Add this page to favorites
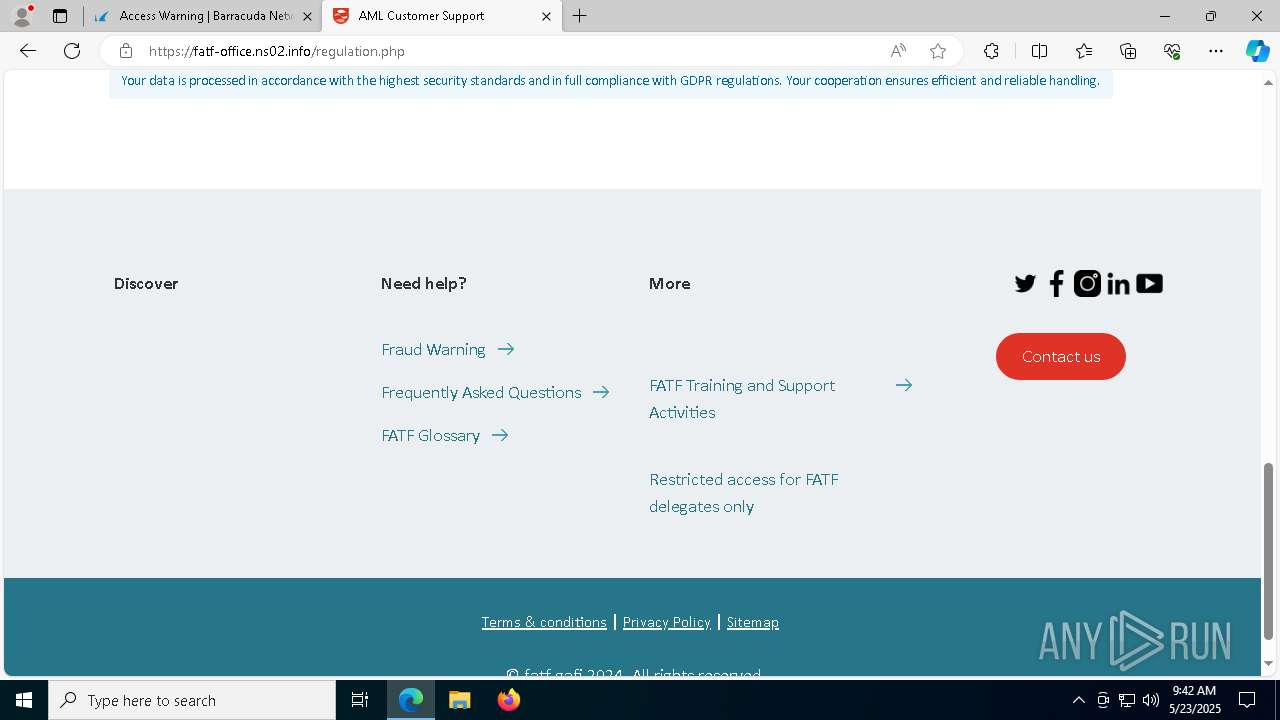 click(937, 51)
